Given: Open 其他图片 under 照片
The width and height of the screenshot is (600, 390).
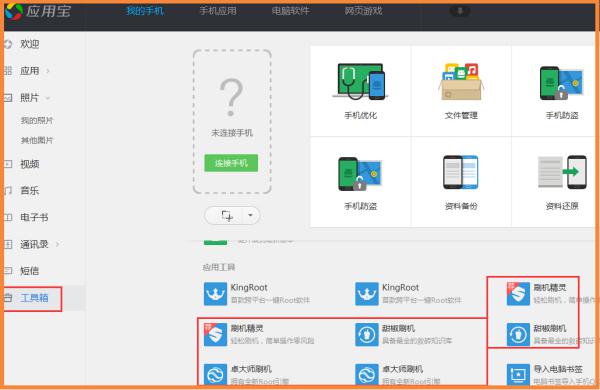Looking at the screenshot, I should tap(37, 140).
